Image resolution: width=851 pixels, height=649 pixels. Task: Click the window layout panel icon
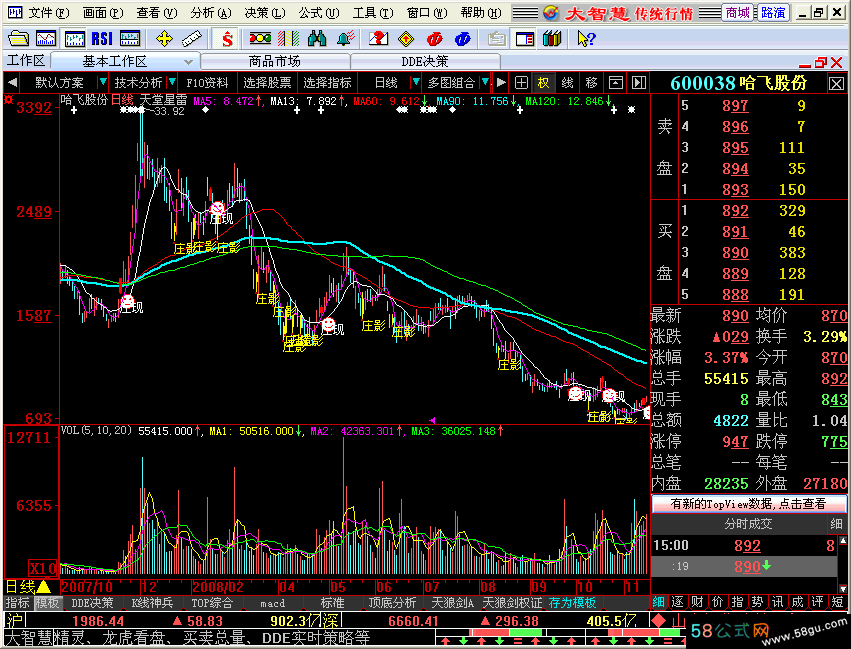pyautogui.click(x=525, y=39)
